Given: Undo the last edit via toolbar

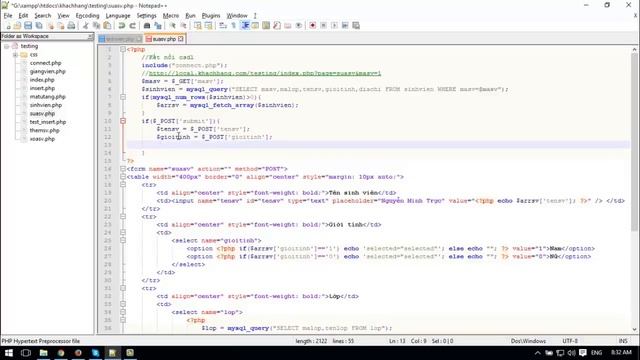Looking at the screenshot, I should [122, 25].
